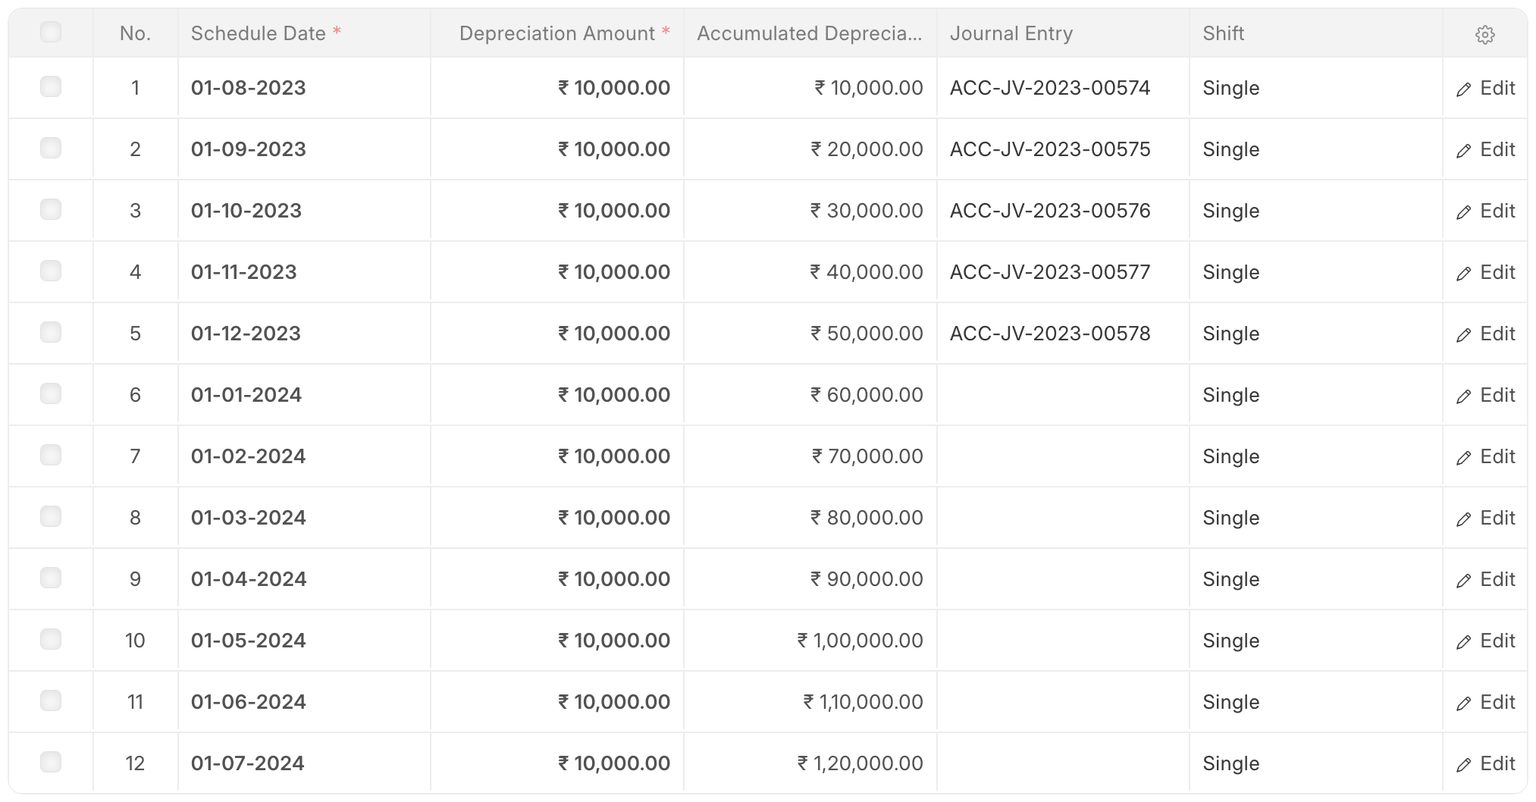Click the empty Journal Entry cell of row 6

pyautogui.click(x=1062, y=395)
